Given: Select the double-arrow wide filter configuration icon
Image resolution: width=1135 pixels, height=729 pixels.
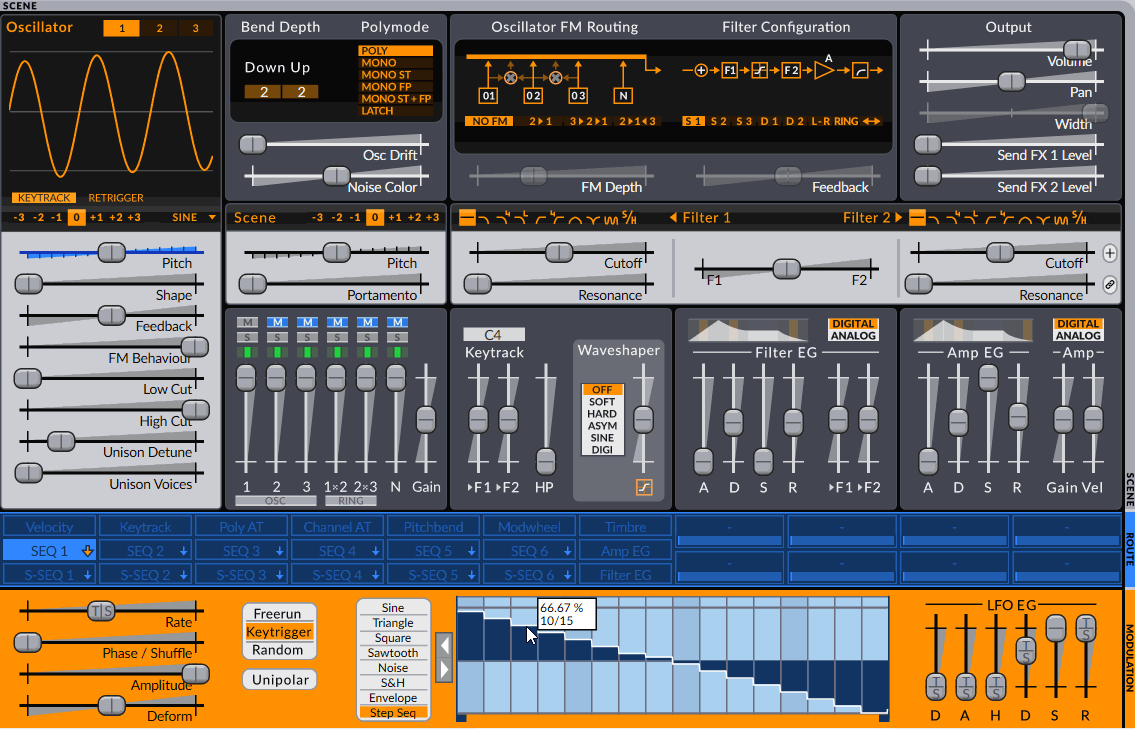Looking at the screenshot, I should tap(872, 122).
